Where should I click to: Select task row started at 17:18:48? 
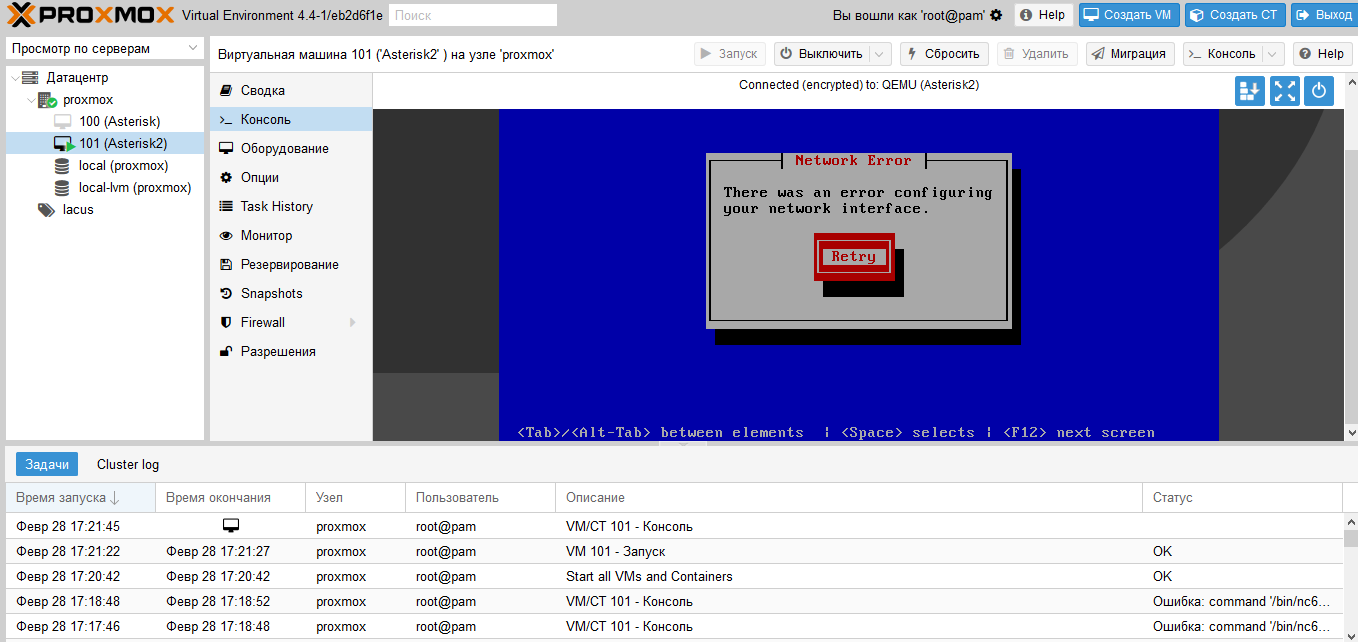point(674,601)
